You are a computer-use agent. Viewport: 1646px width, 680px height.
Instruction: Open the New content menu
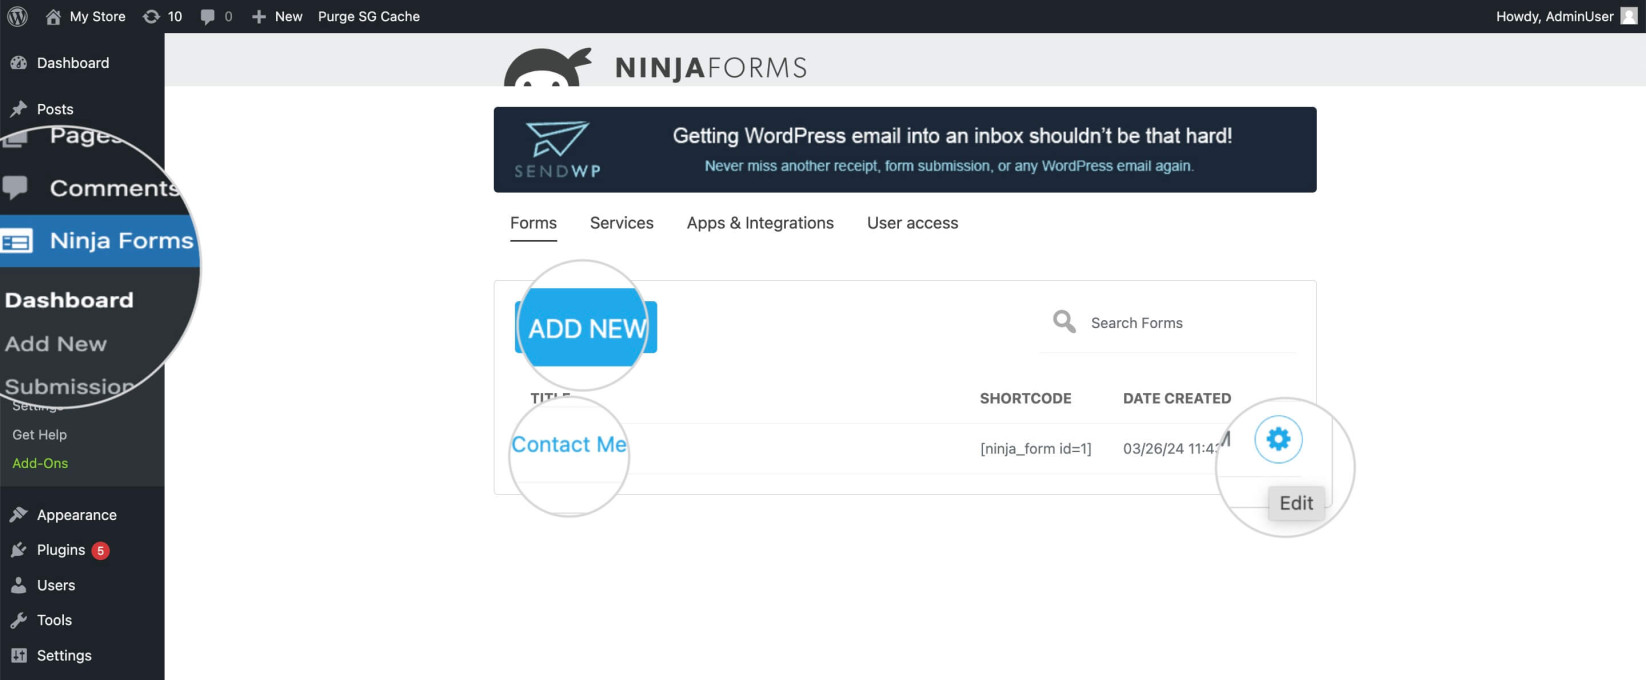click(277, 16)
